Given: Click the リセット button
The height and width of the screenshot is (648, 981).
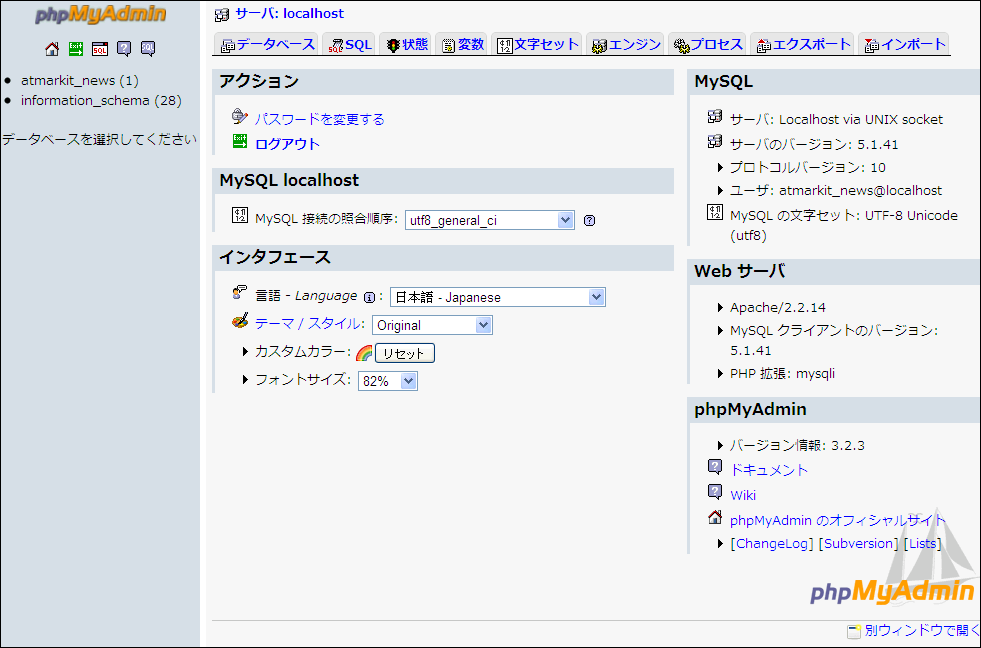Looking at the screenshot, I should (404, 353).
